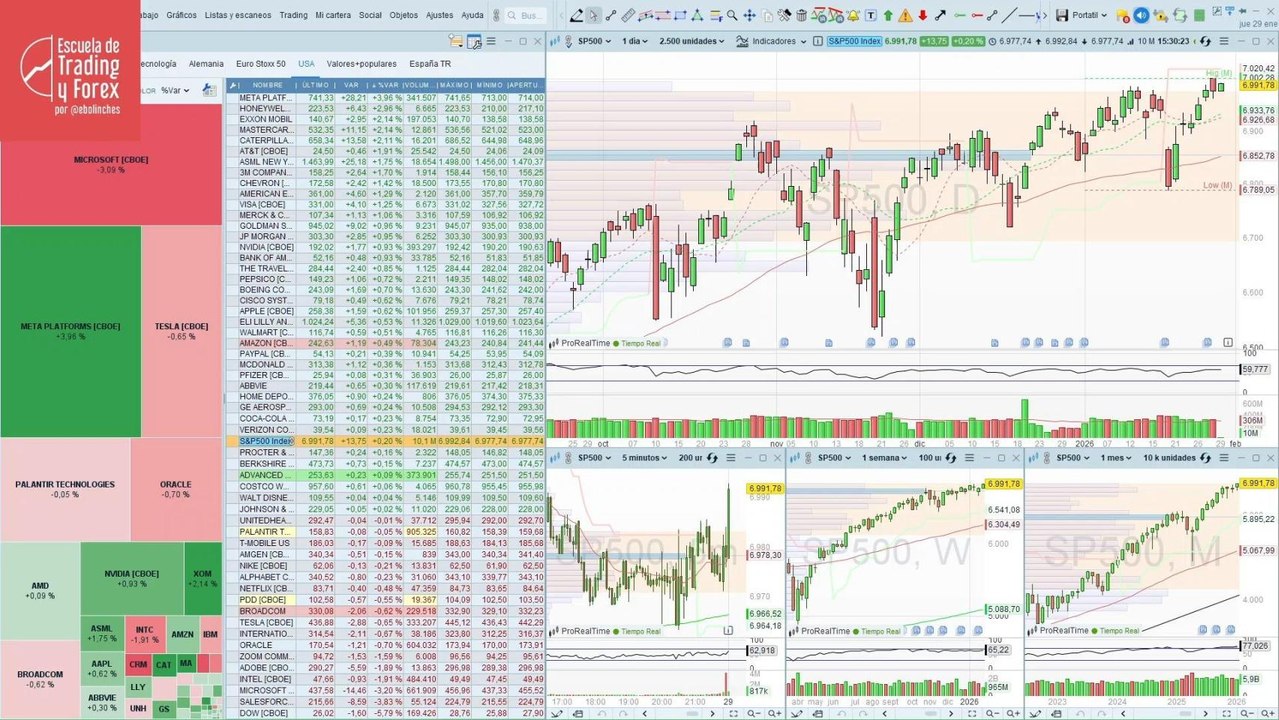
Task: Select META PLATFORMS tile in heatmap
Action: (70, 331)
